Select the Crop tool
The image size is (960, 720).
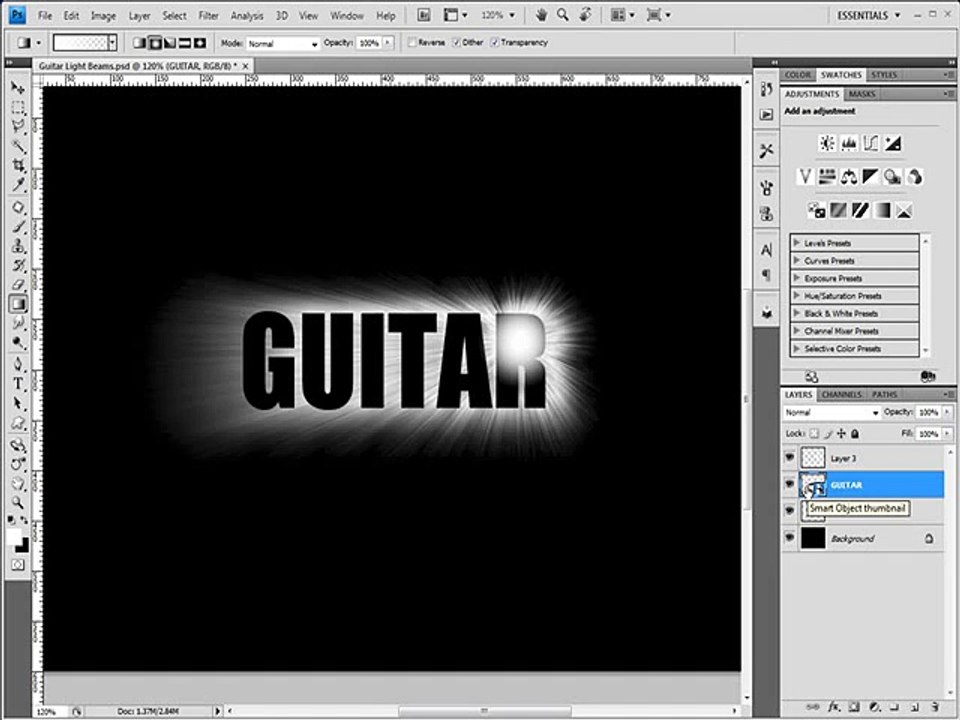pyautogui.click(x=18, y=165)
